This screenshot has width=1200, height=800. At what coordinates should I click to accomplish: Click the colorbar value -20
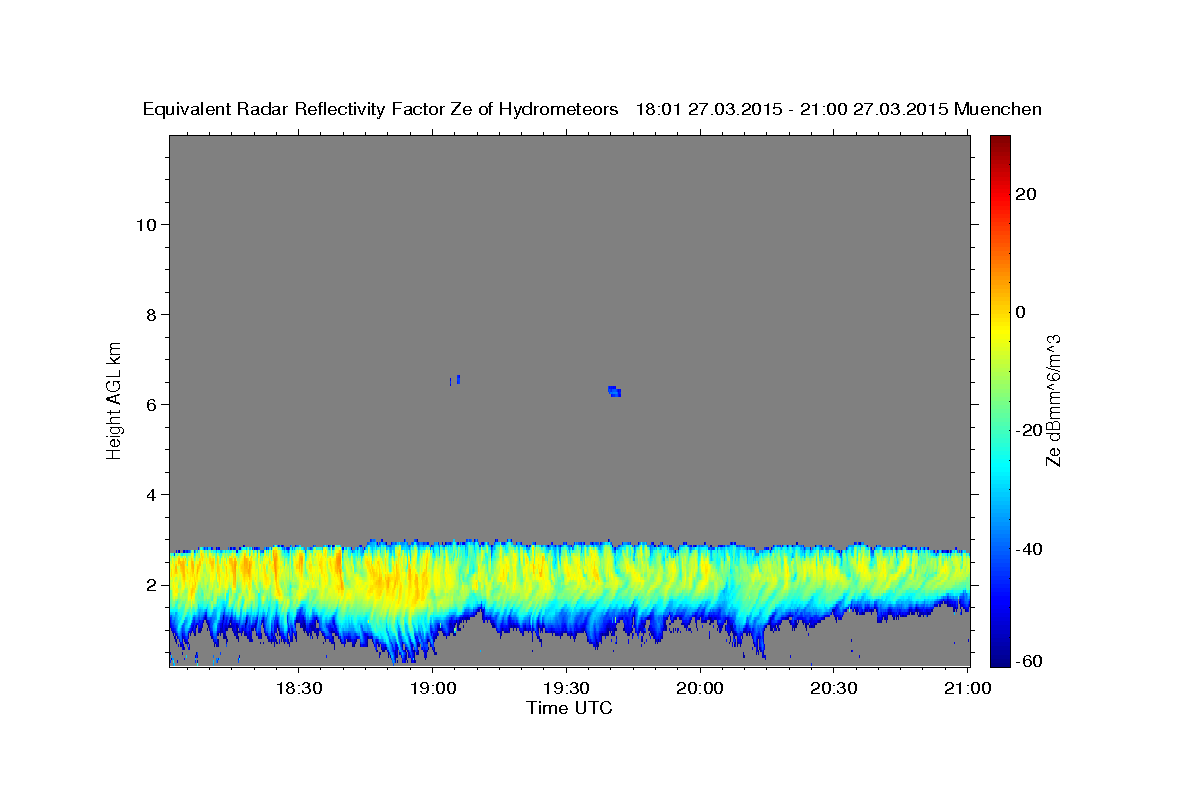[x=1029, y=430]
